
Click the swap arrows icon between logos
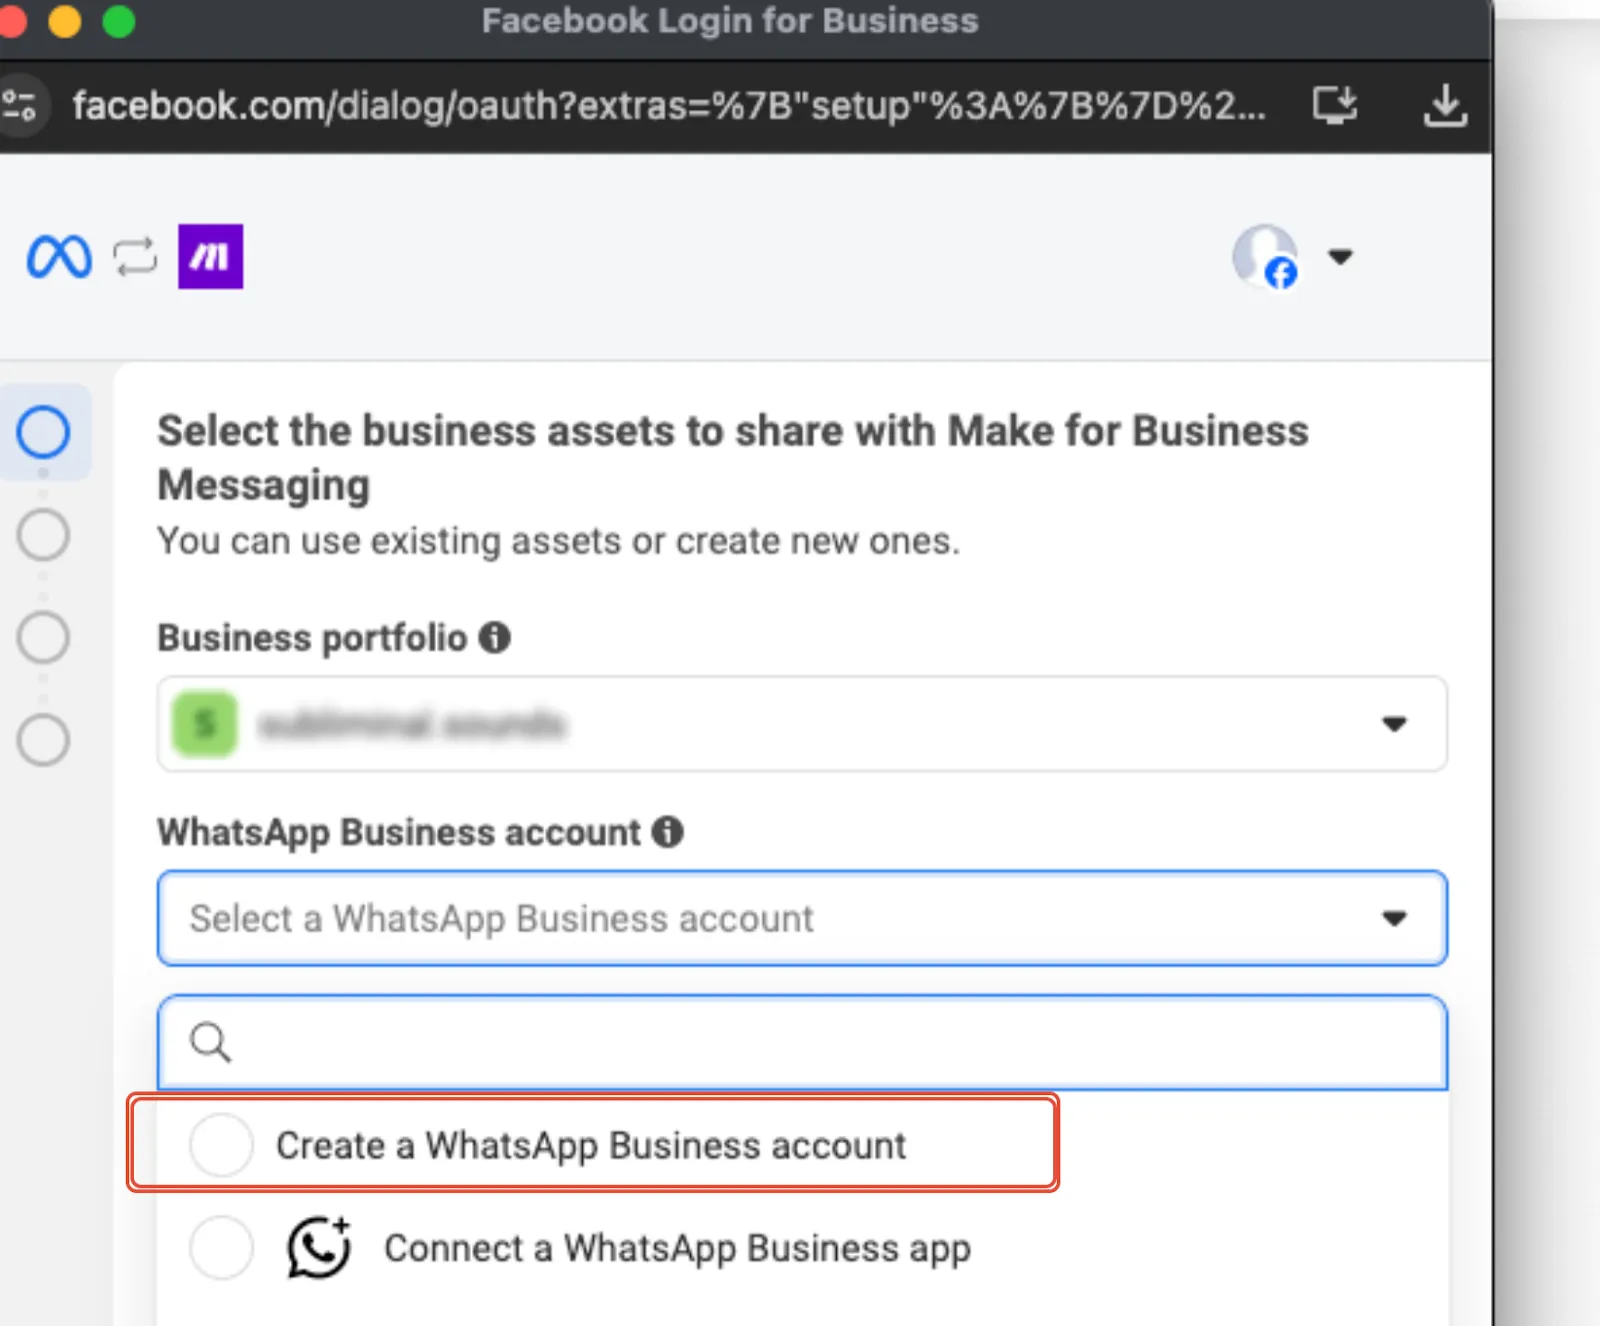tap(135, 257)
